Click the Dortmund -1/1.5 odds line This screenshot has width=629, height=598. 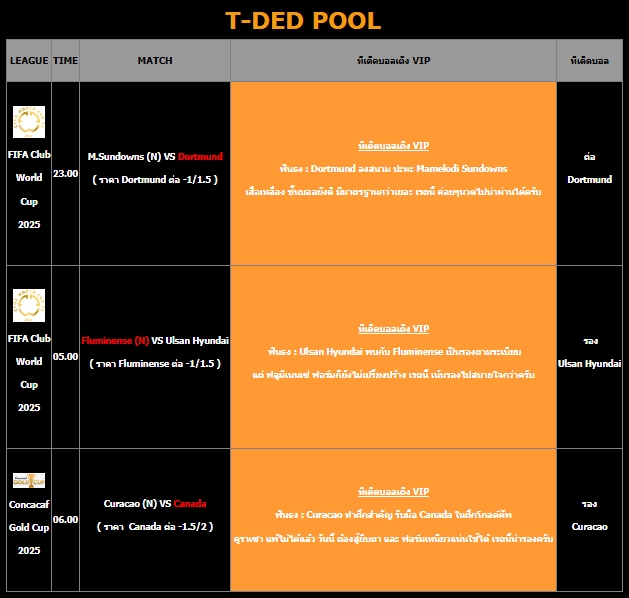click(155, 180)
